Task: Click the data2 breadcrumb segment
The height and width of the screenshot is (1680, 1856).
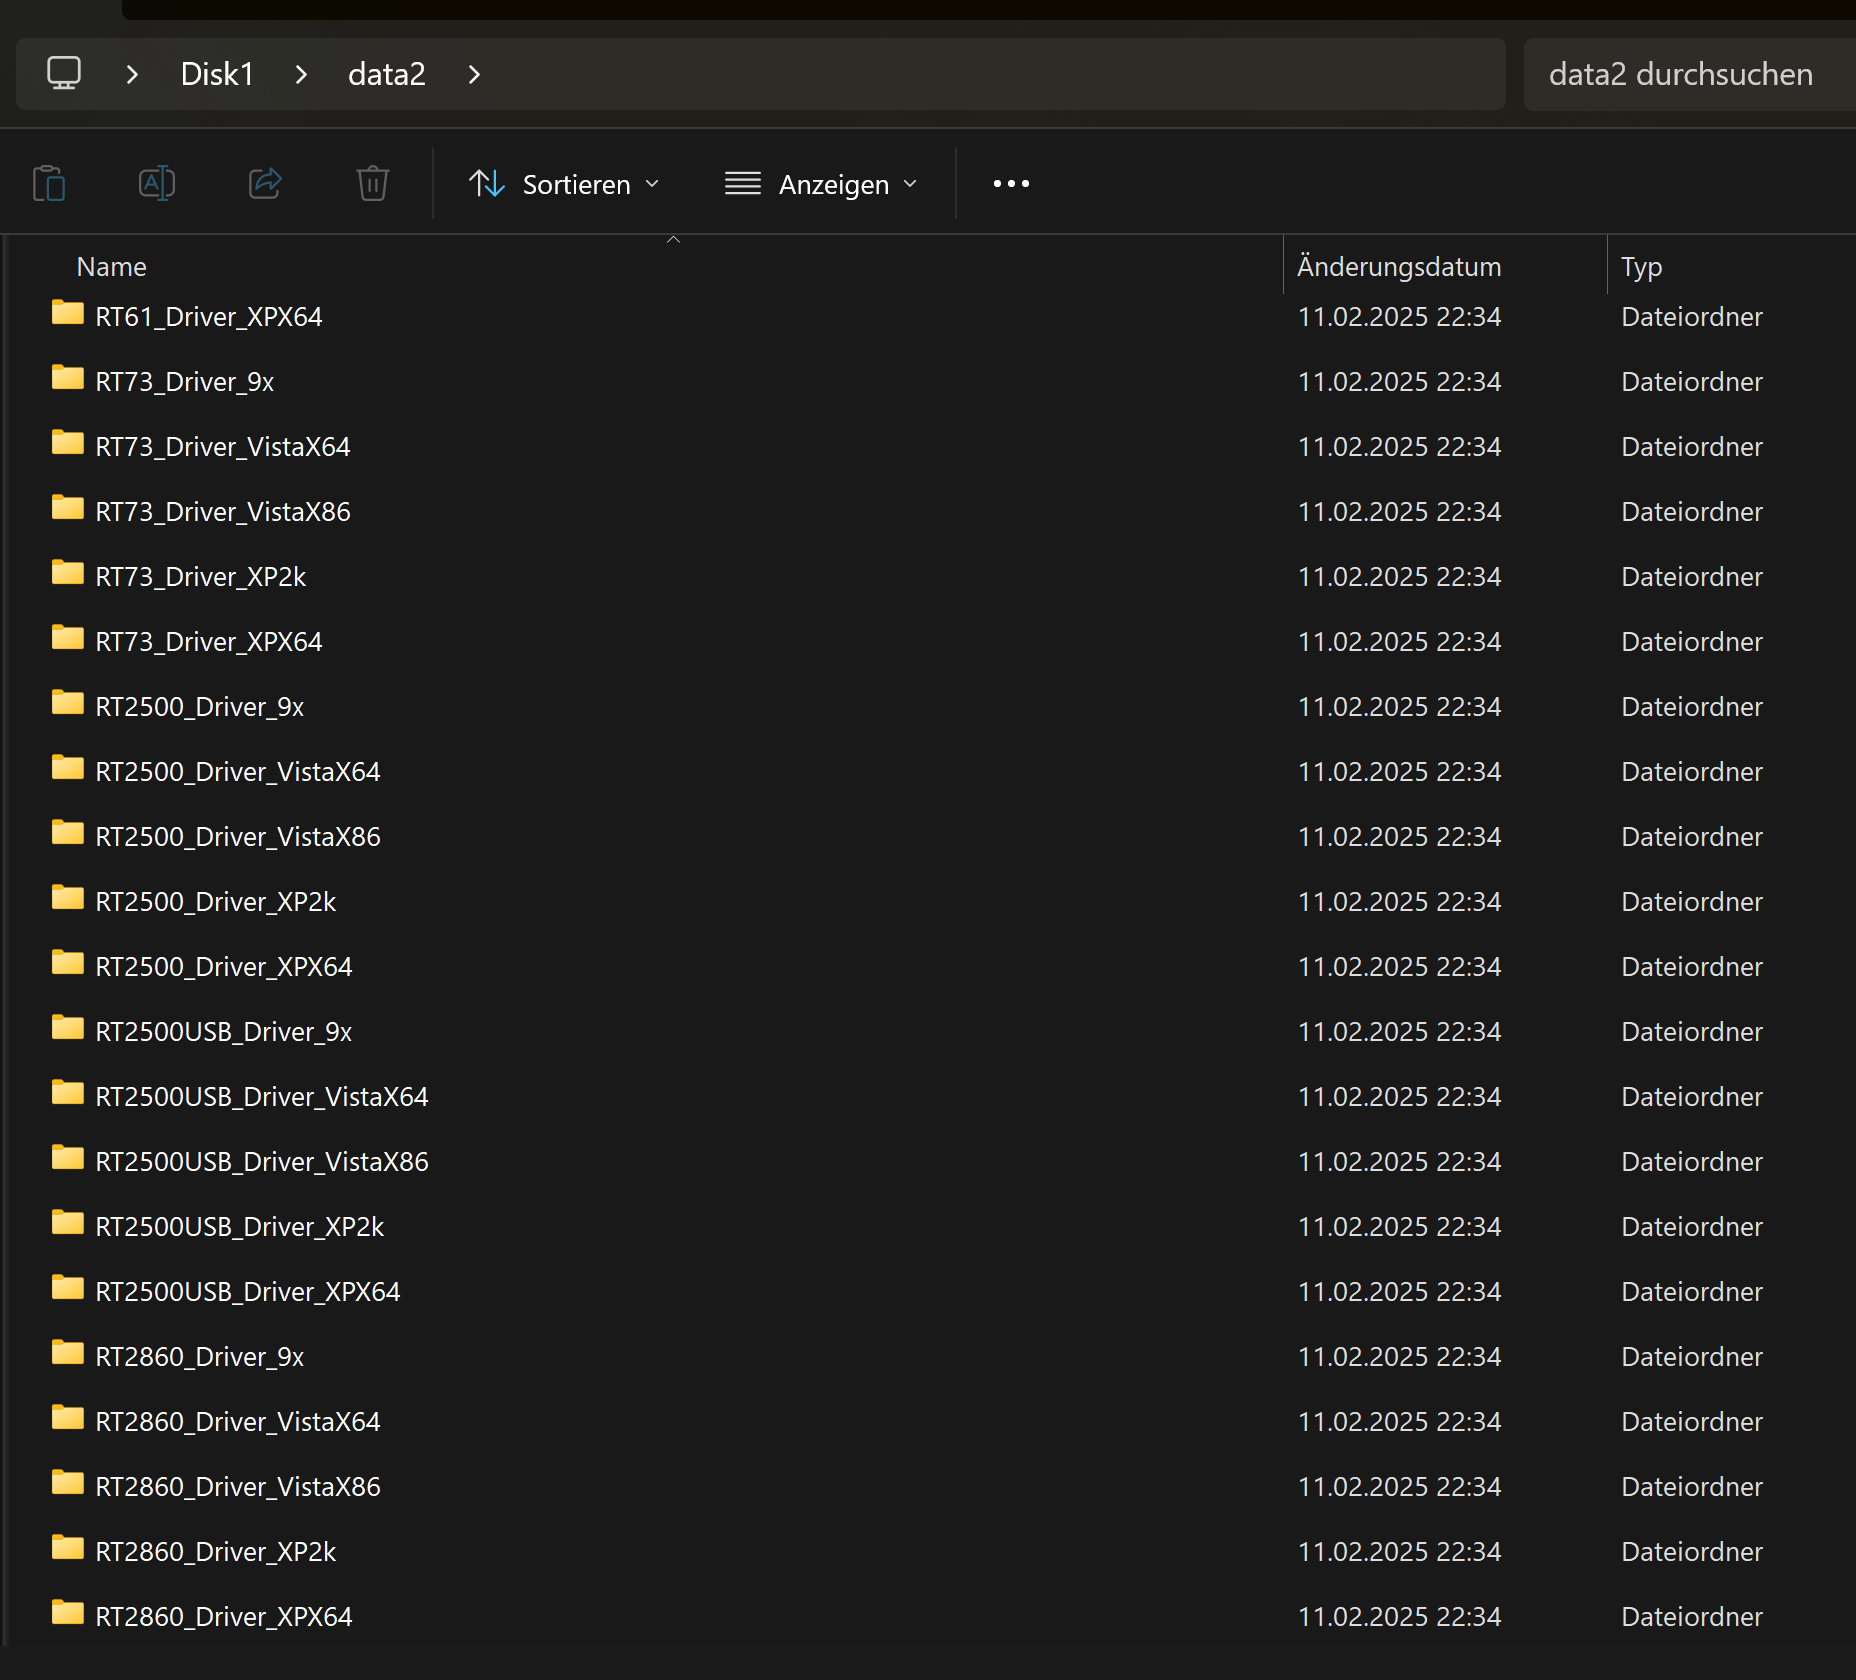Action: point(387,74)
